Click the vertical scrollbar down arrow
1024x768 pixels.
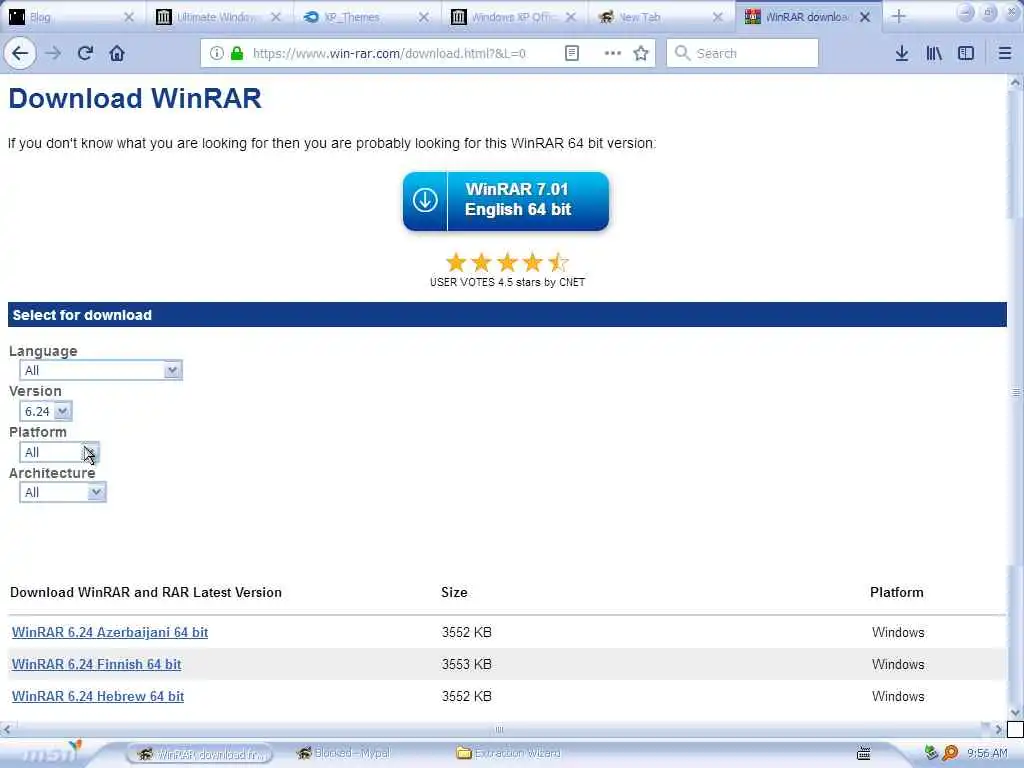pyautogui.click(x=1015, y=712)
